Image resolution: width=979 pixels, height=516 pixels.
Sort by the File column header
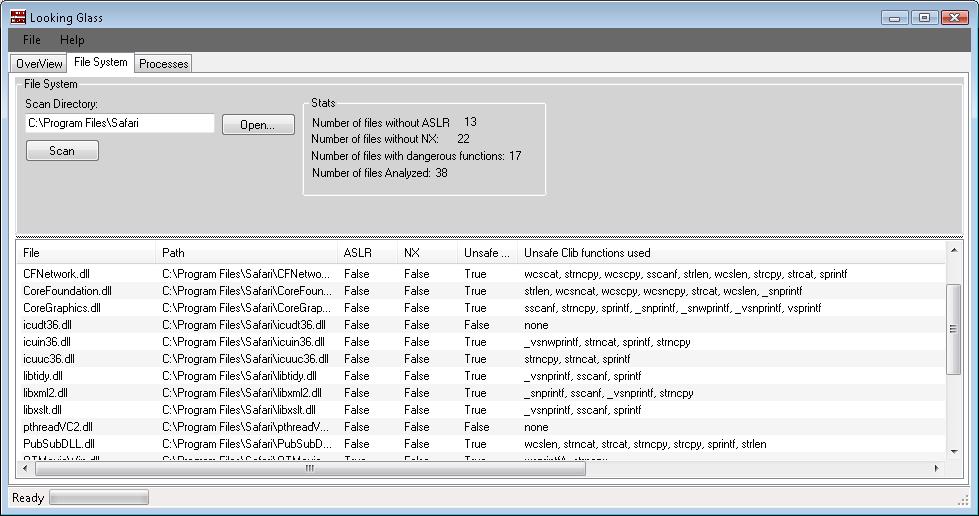click(x=86, y=252)
